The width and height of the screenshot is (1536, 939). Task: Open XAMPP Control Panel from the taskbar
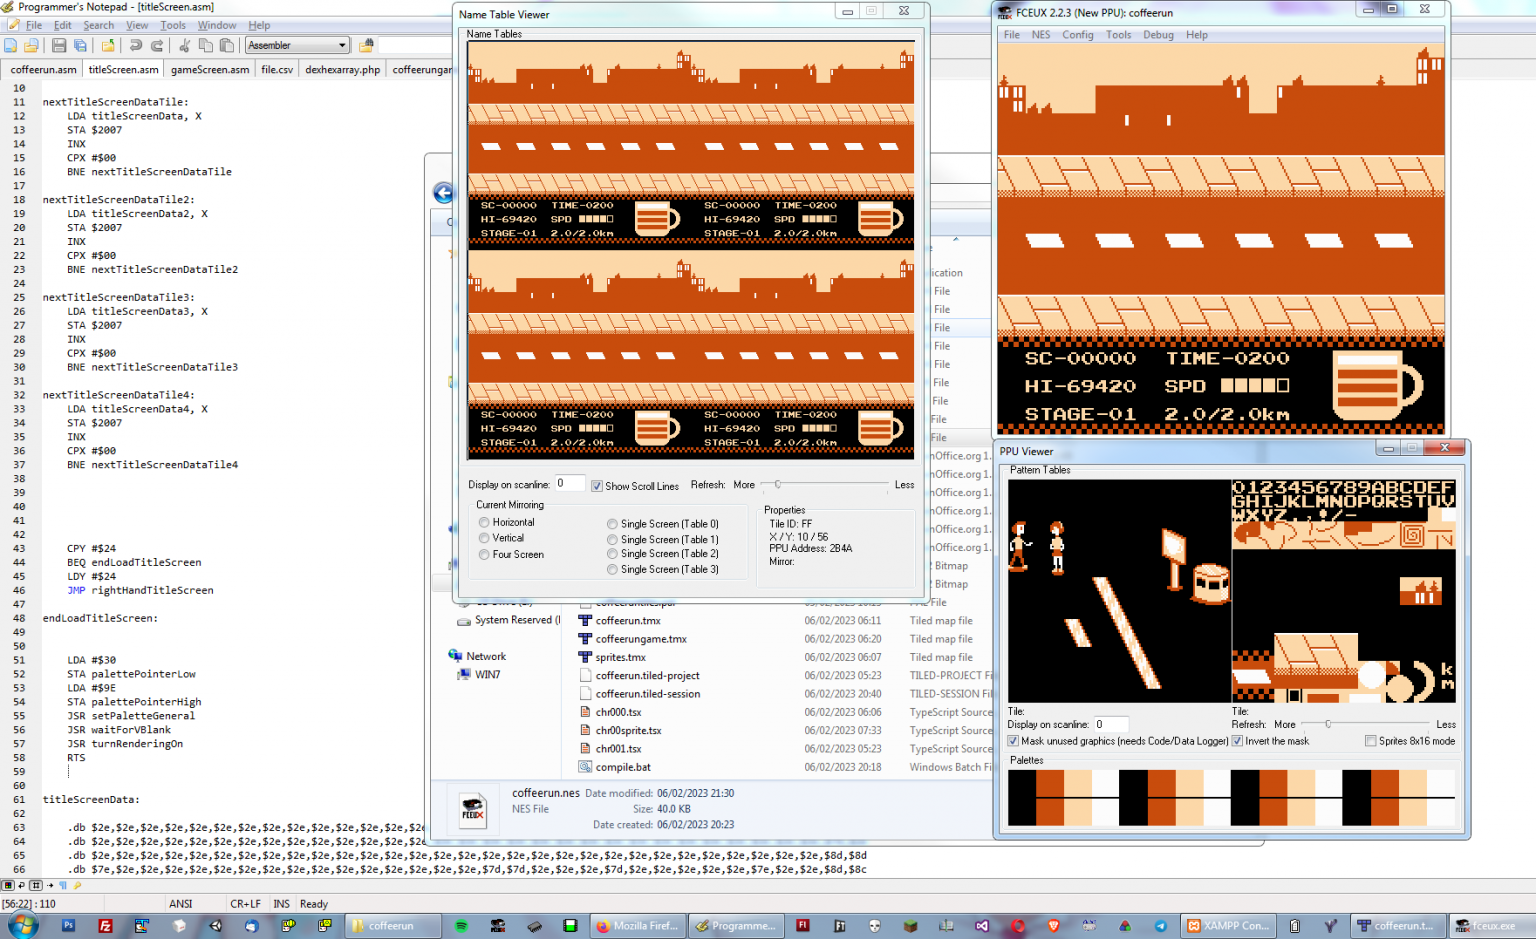tap(1229, 925)
